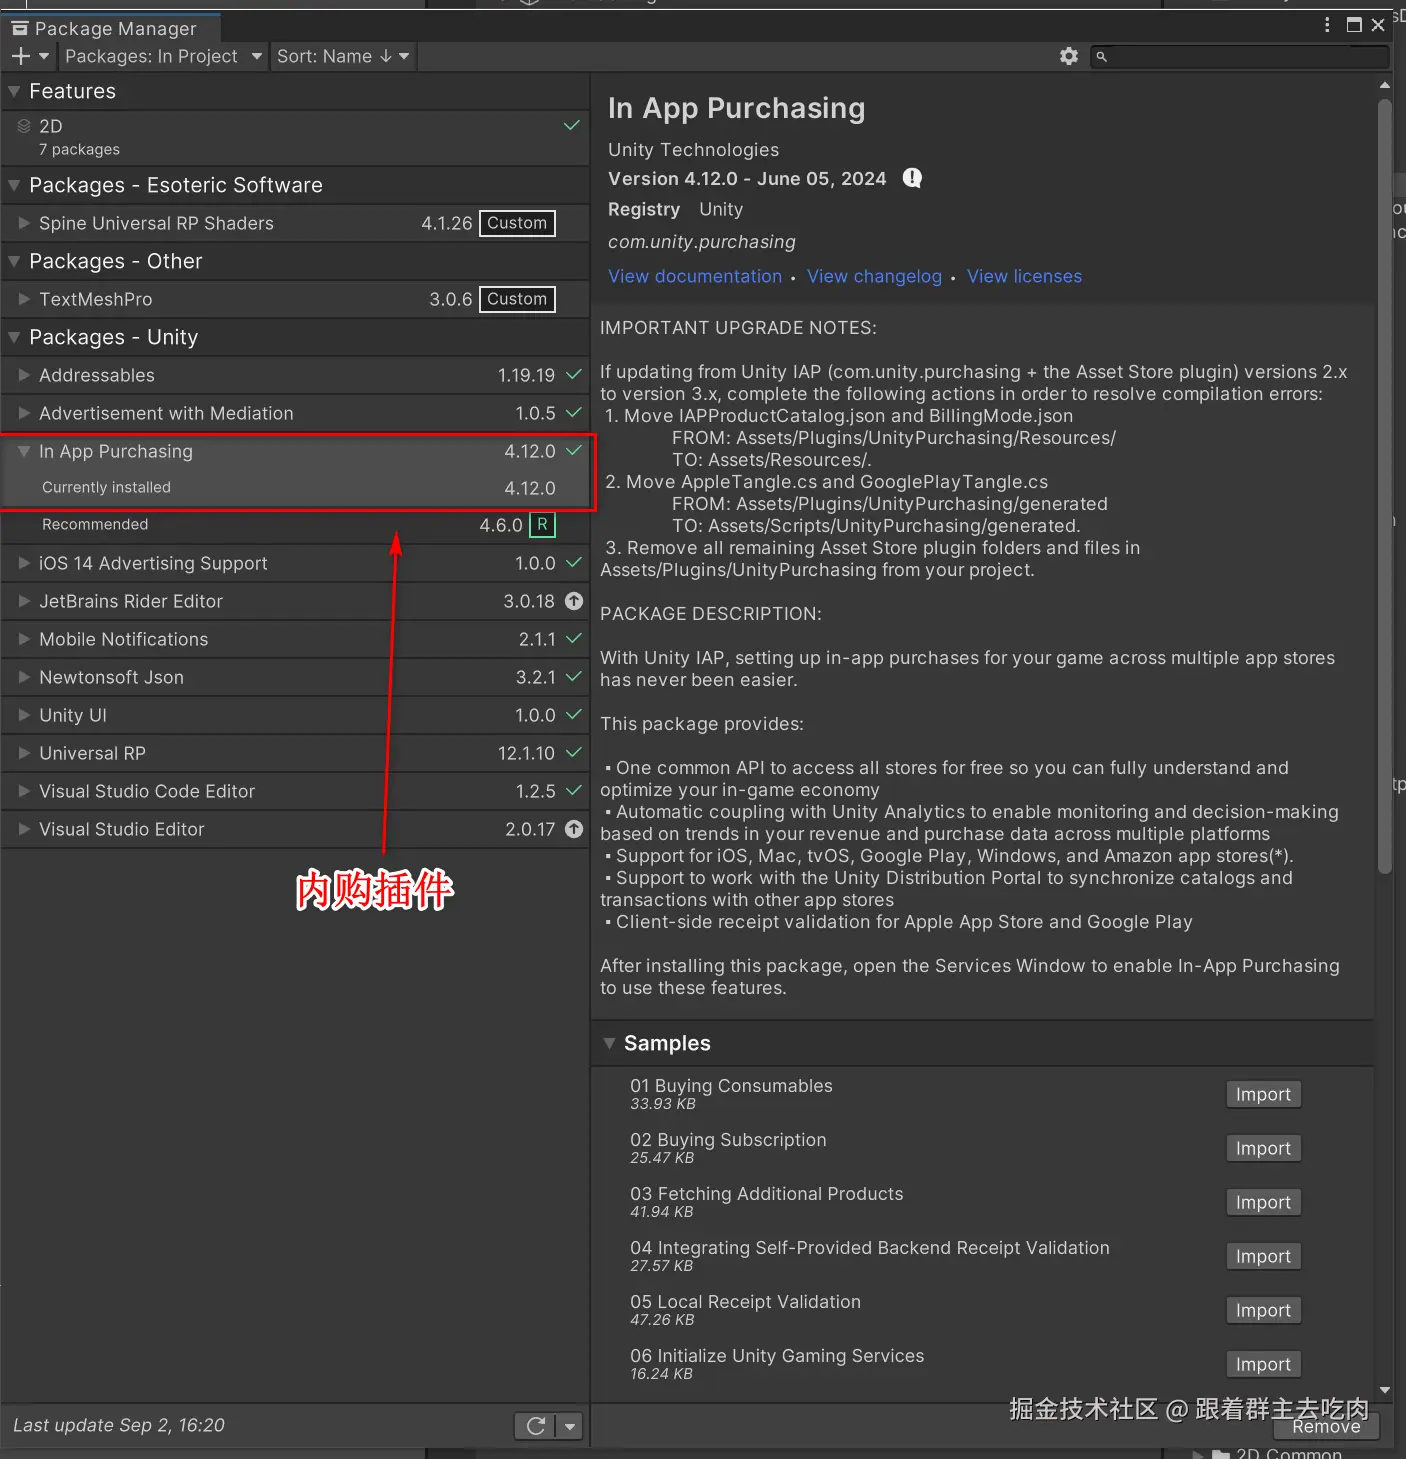Screen dimensions: 1406x1459
Task: Click the 2D feature layers icon
Action: (x=24, y=126)
